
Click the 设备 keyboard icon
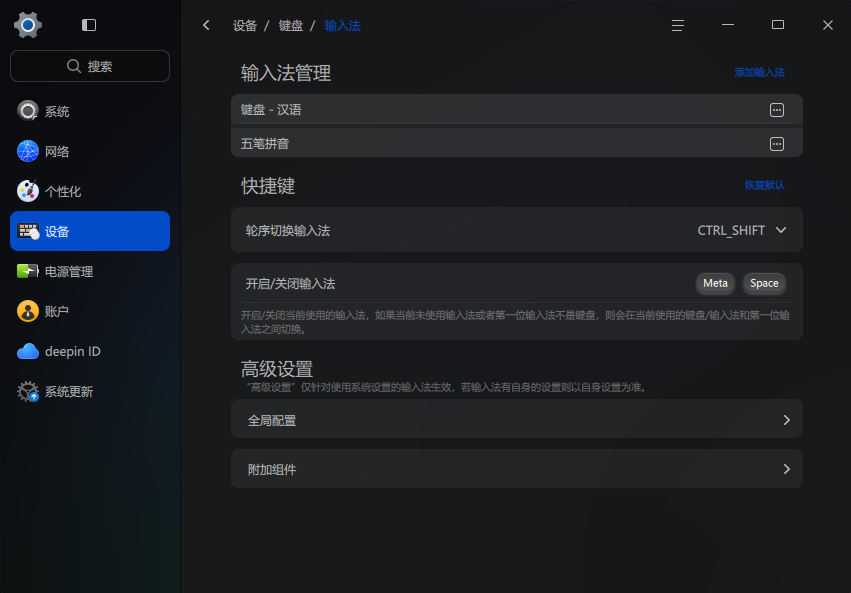pos(28,231)
